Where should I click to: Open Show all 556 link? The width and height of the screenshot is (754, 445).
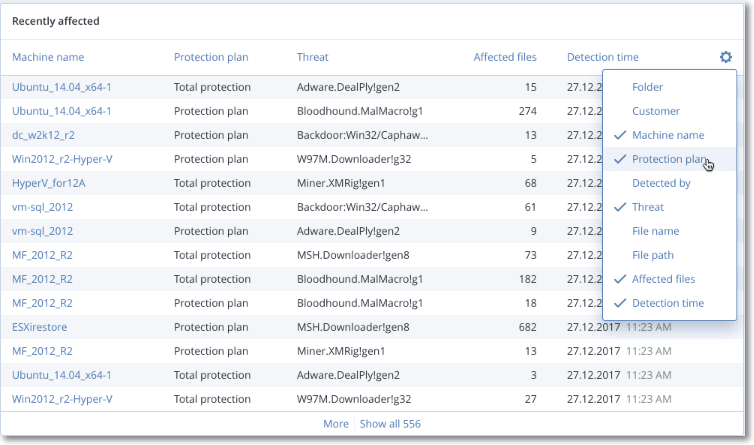pos(390,424)
